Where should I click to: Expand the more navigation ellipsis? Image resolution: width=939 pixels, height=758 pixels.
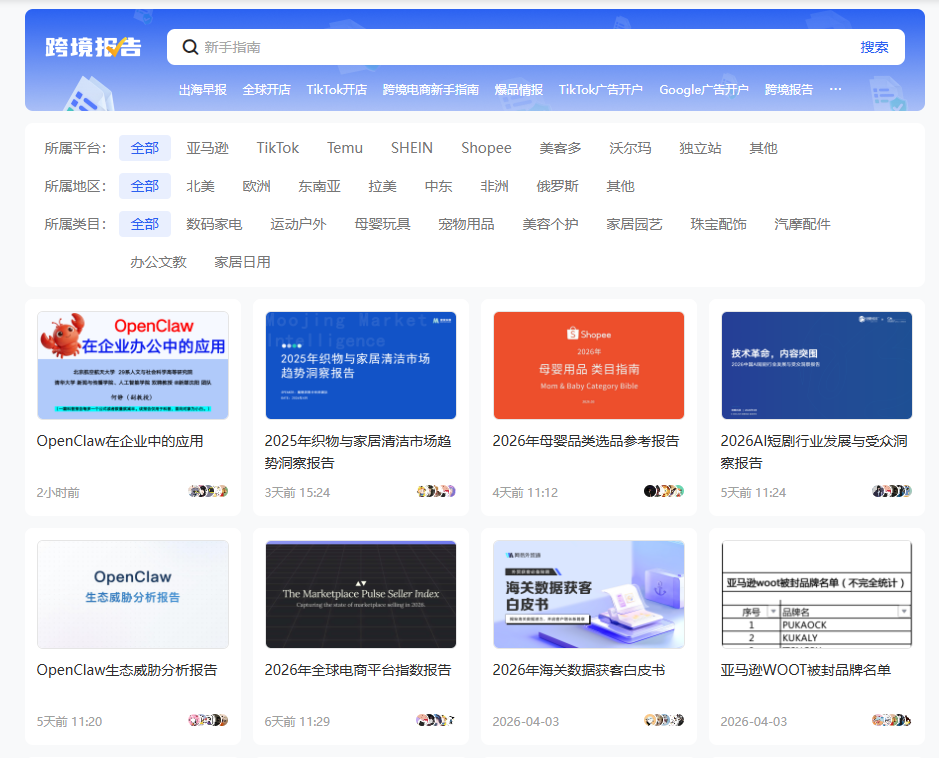835,89
